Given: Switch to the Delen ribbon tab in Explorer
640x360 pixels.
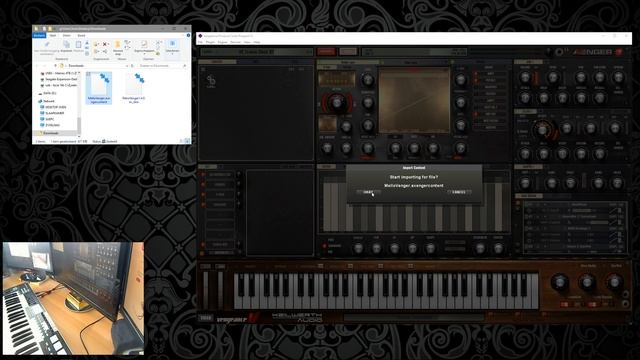Looking at the screenshot, I should pos(67,36).
